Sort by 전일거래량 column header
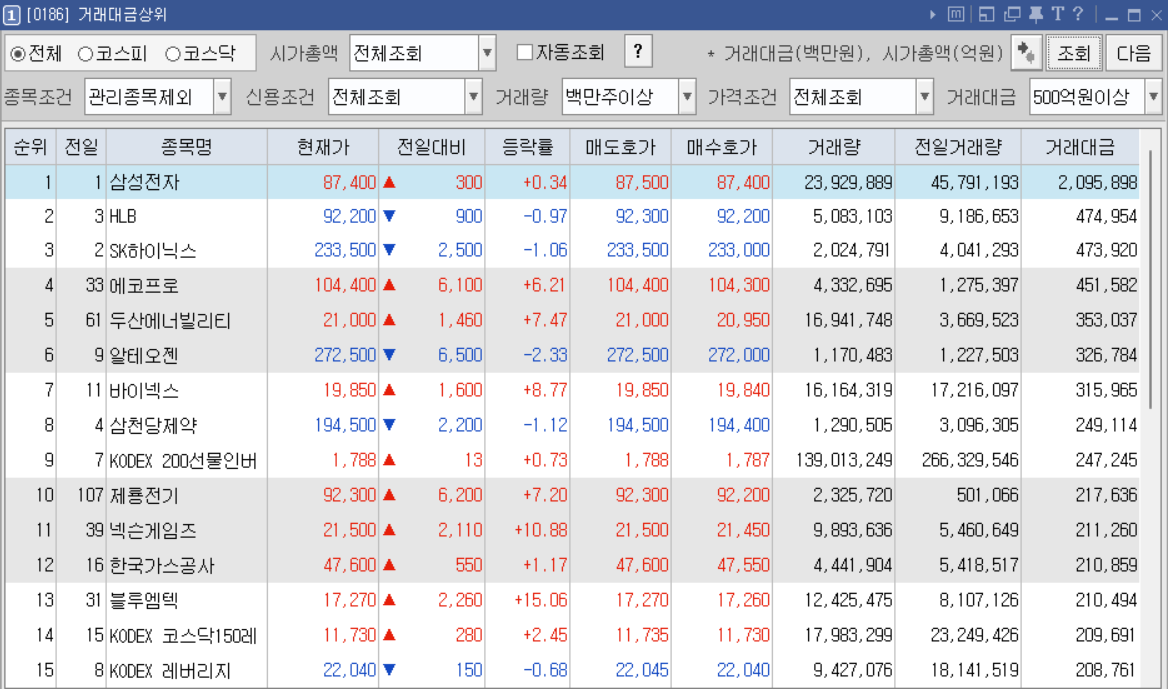The image size is (1168, 689). (958, 147)
